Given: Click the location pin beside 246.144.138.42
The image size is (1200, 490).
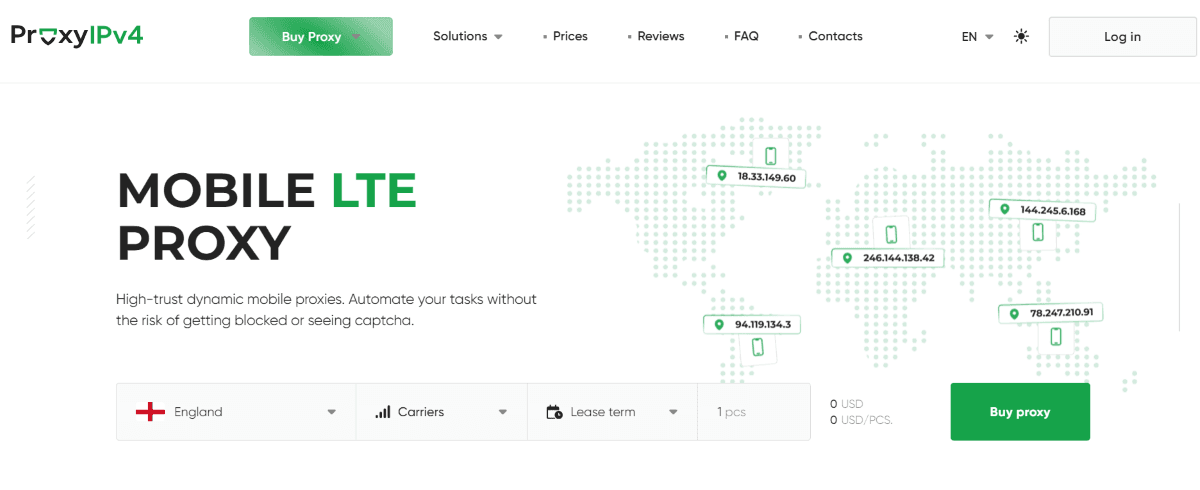Looking at the screenshot, I should (848, 258).
